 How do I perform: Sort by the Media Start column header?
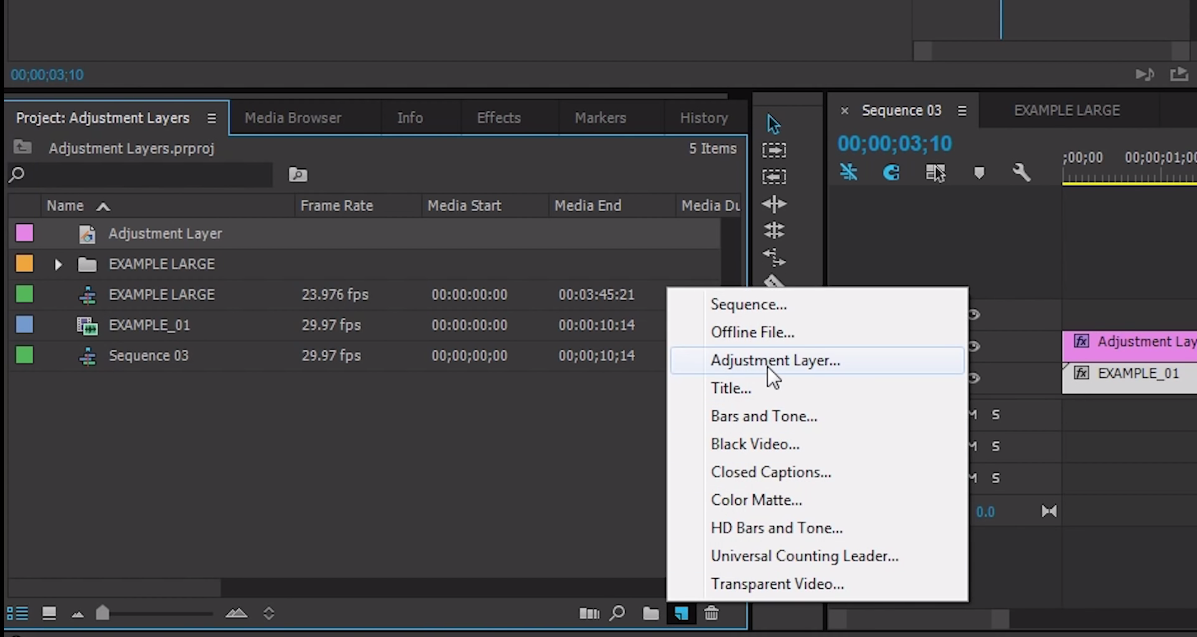464,205
